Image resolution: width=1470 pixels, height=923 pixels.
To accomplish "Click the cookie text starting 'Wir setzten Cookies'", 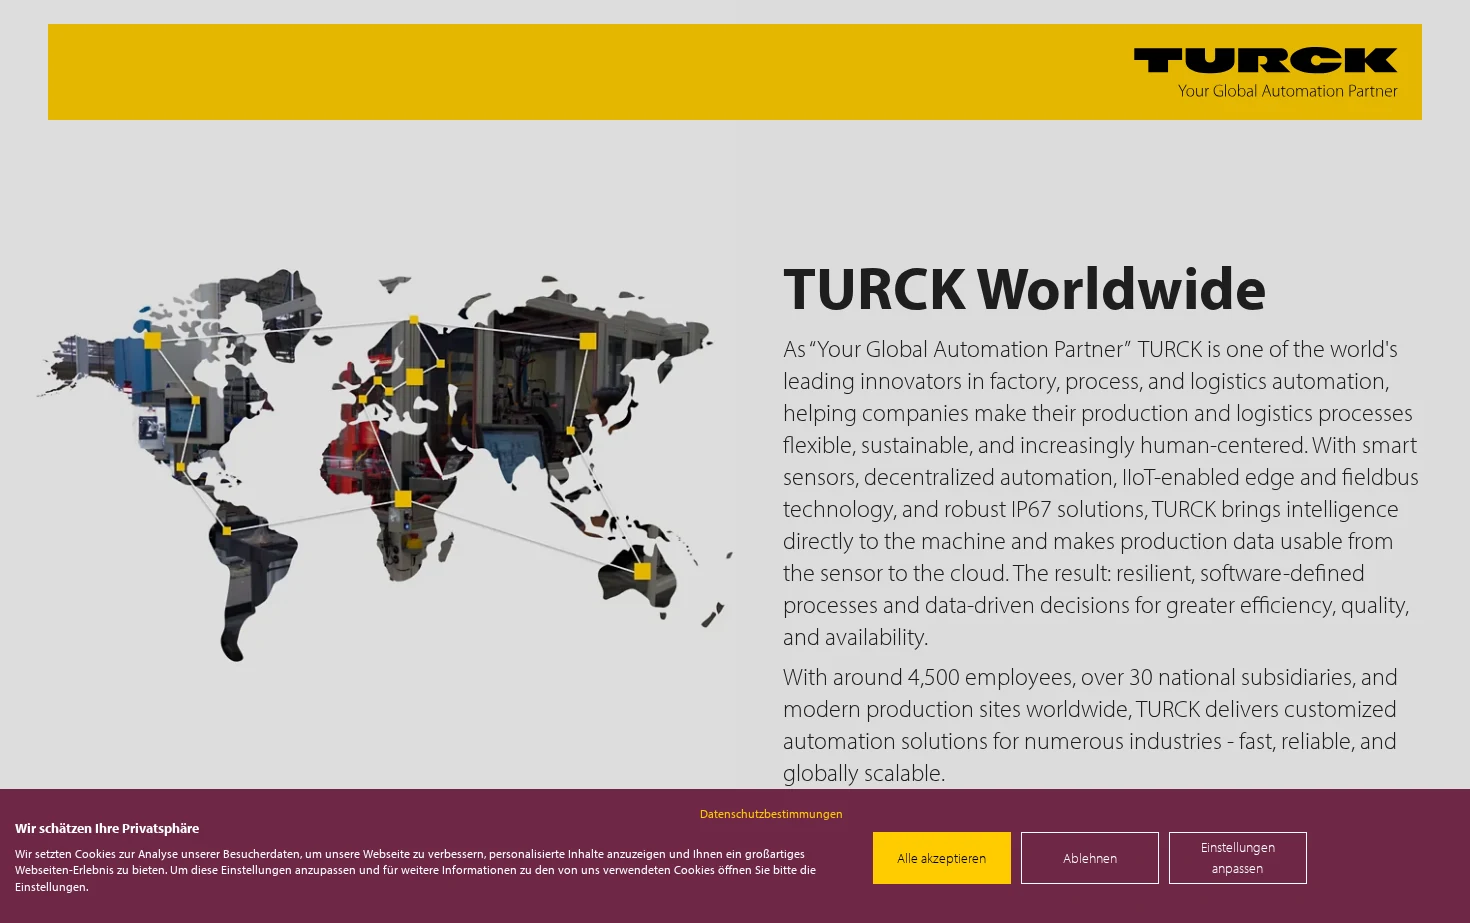I will (x=415, y=870).
